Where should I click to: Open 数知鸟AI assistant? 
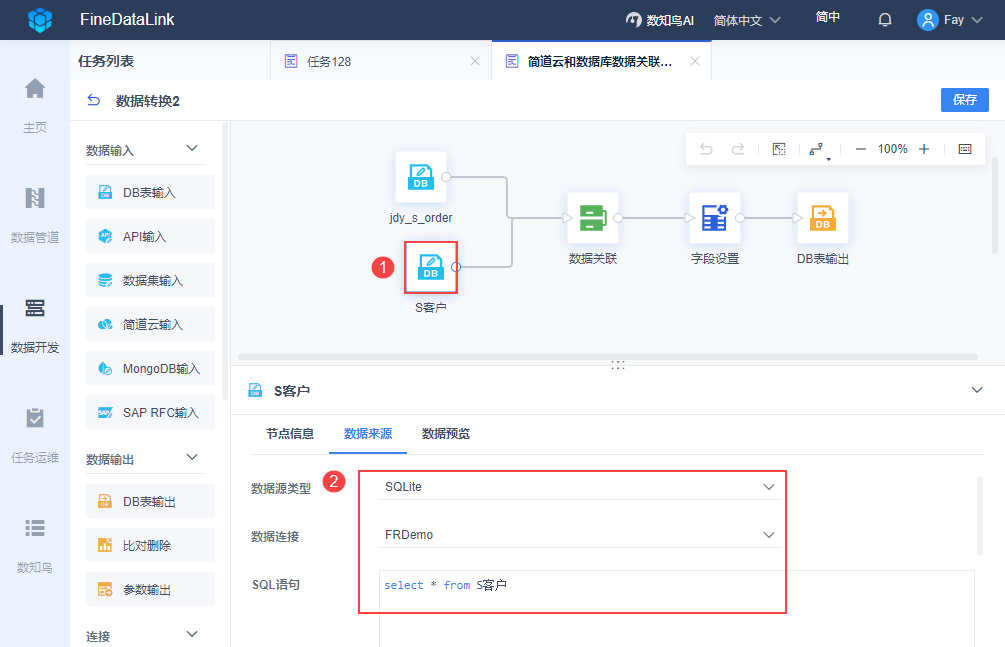(660, 20)
